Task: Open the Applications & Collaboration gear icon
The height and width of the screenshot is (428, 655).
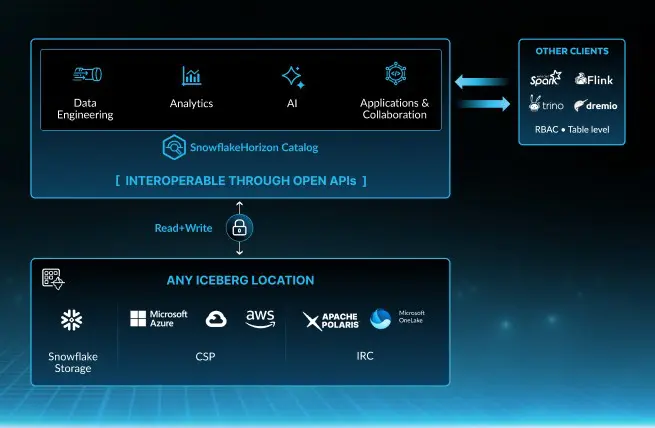Action: pyautogui.click(x=394, y=75)
